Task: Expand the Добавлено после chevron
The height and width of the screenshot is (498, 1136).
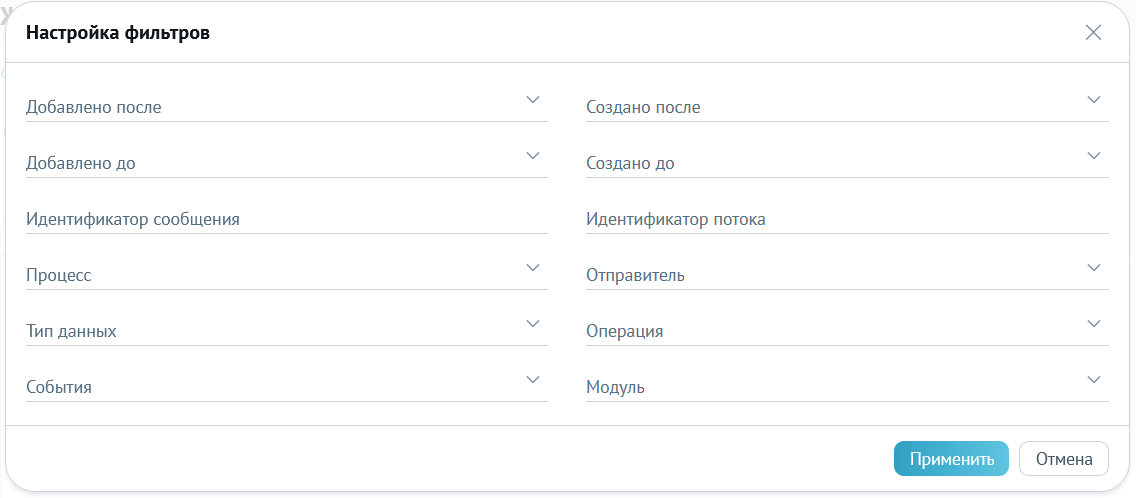Action: click(533, 100)
